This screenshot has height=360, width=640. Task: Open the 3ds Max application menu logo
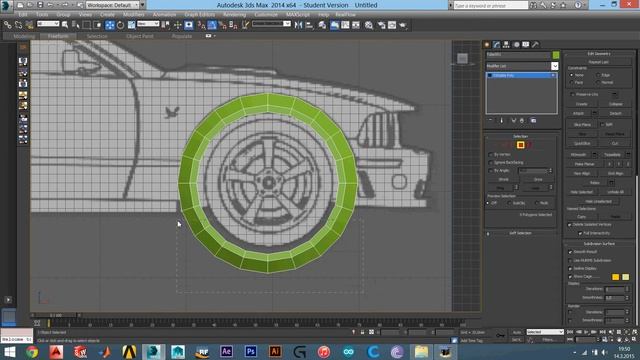(x=6, y=5)
